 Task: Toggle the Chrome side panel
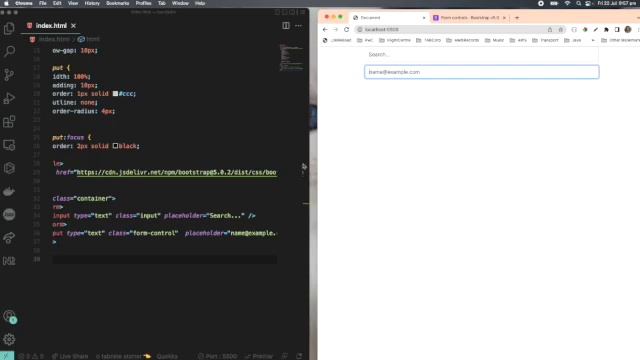[x=617, y=29]
